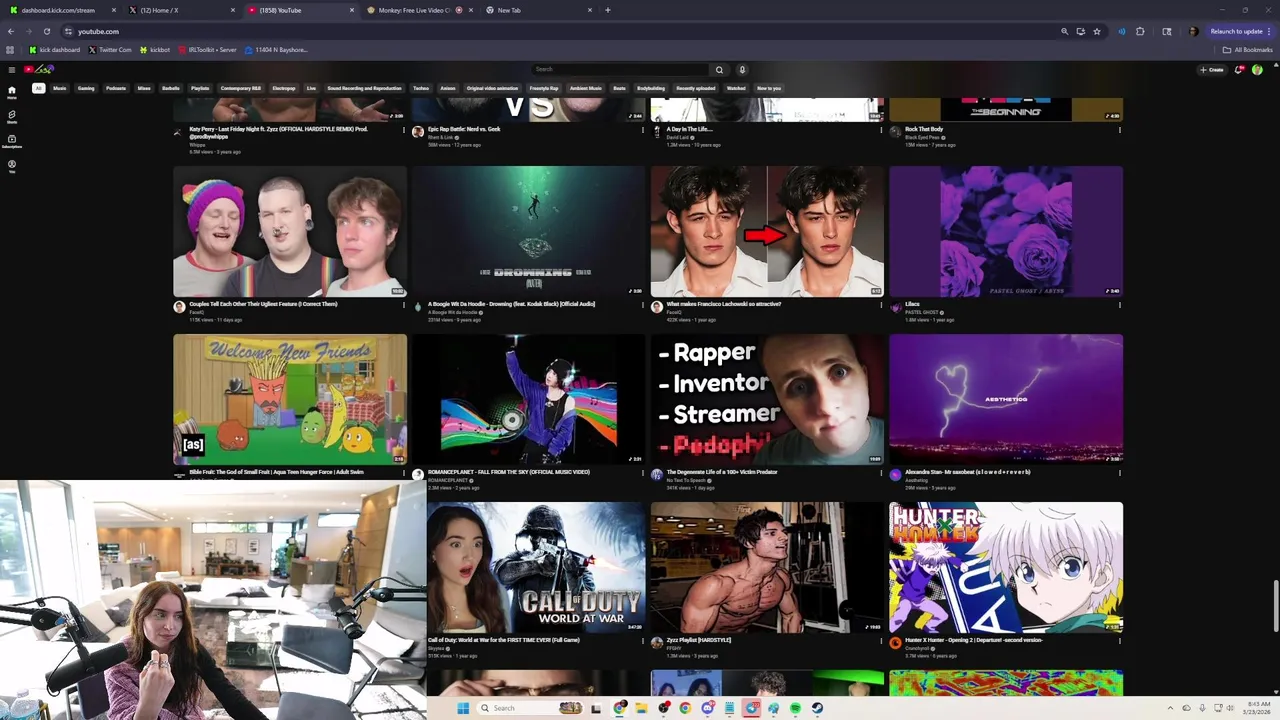Viewport: 1280px width, 720px height.
Task: Click the YouTube logo
Action: click(x=39, y=69)
